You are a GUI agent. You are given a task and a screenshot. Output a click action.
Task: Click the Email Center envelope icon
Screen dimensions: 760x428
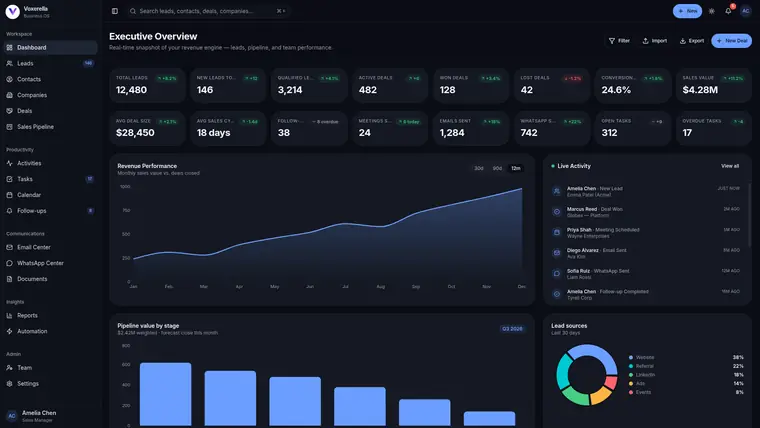[x=9, y=247]
